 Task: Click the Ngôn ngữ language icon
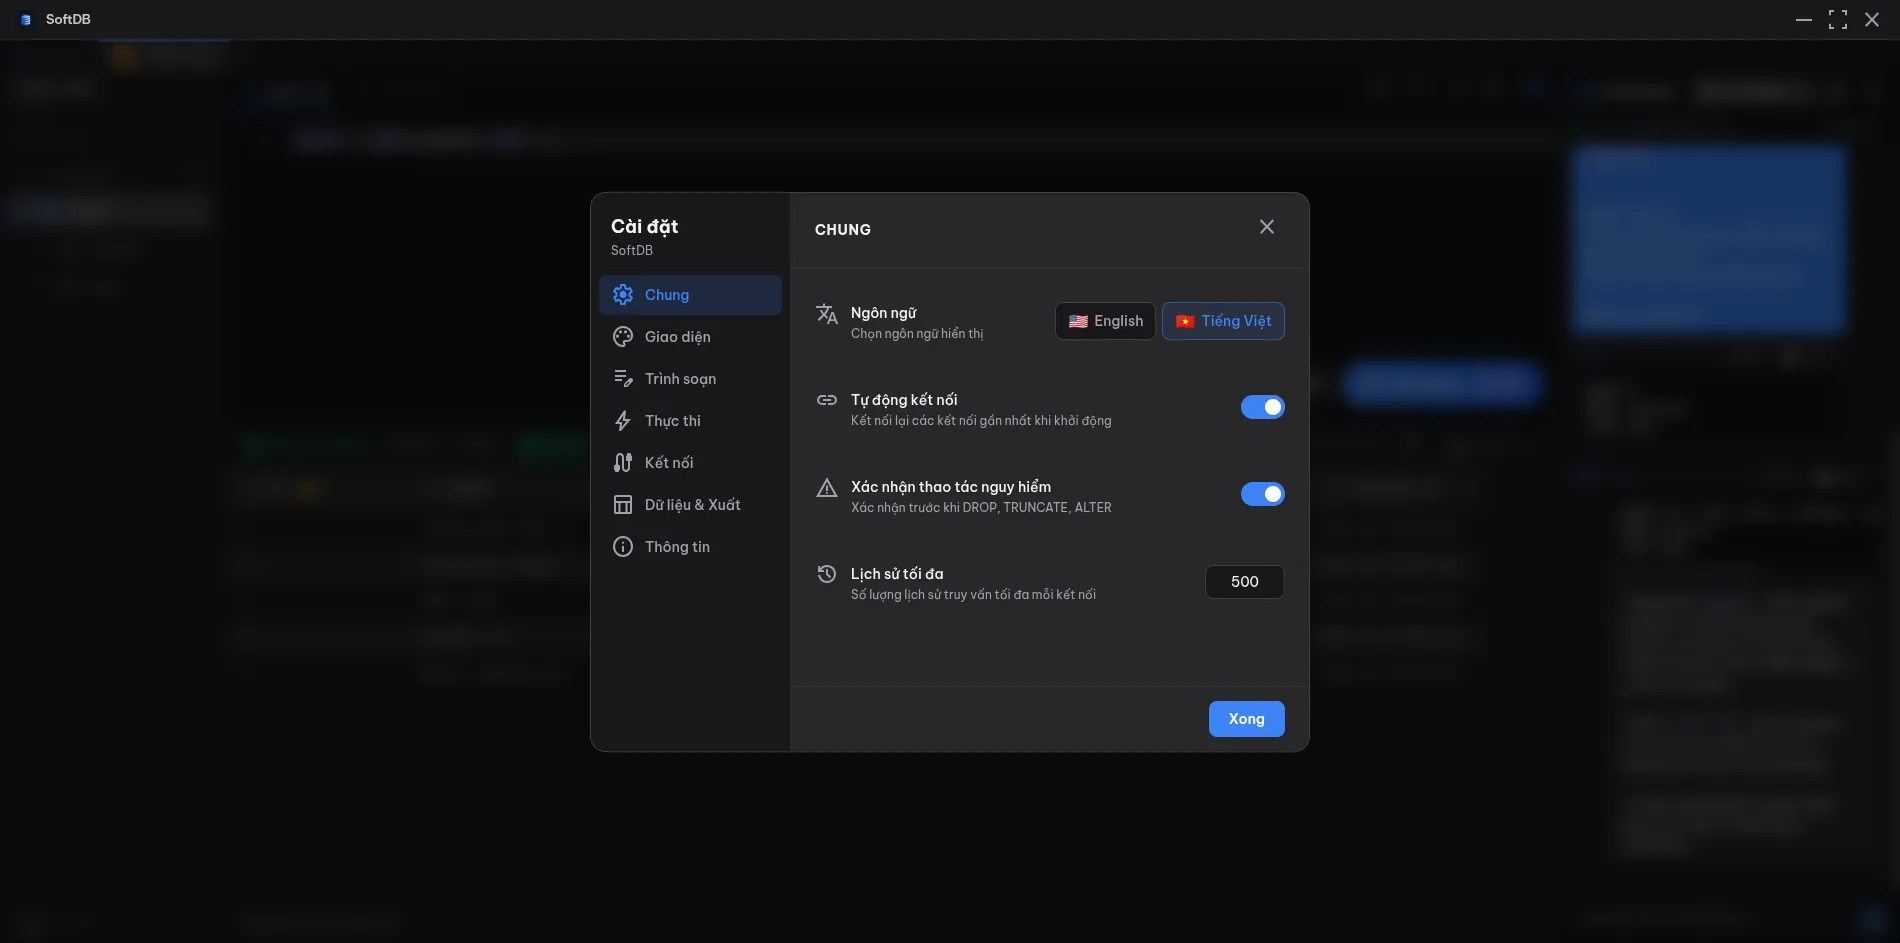pyautogui.click(x=827, y=314)
